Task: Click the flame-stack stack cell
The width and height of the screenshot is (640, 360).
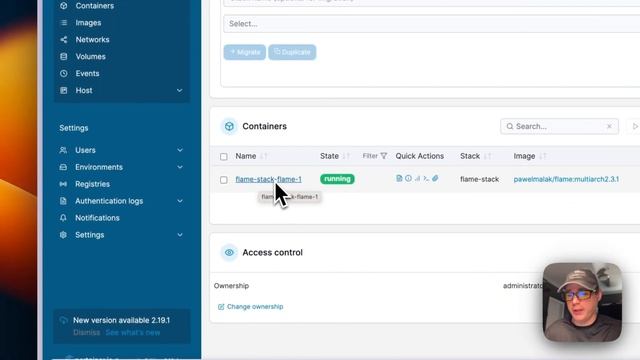Action: coord(480,179)
